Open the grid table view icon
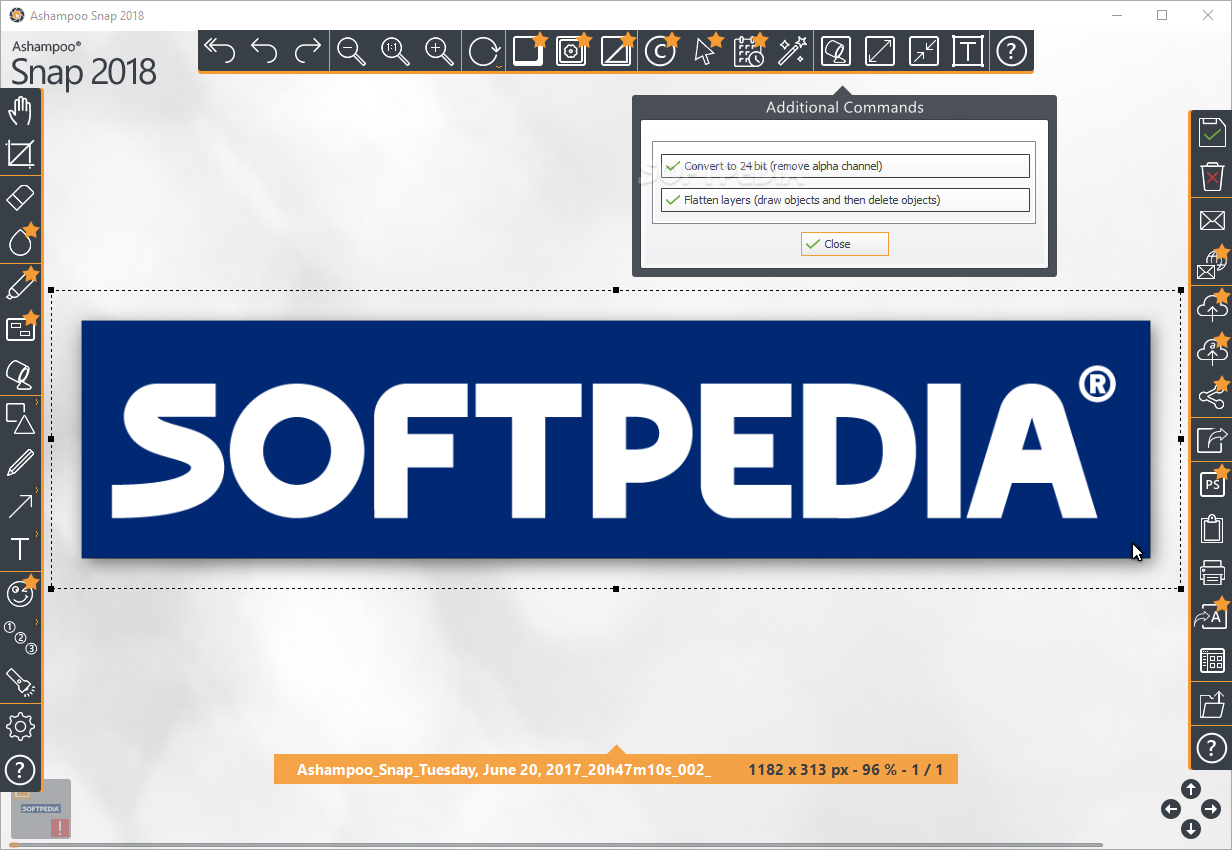Screen dimensions: 1232x850 (x=1212, y=660)
